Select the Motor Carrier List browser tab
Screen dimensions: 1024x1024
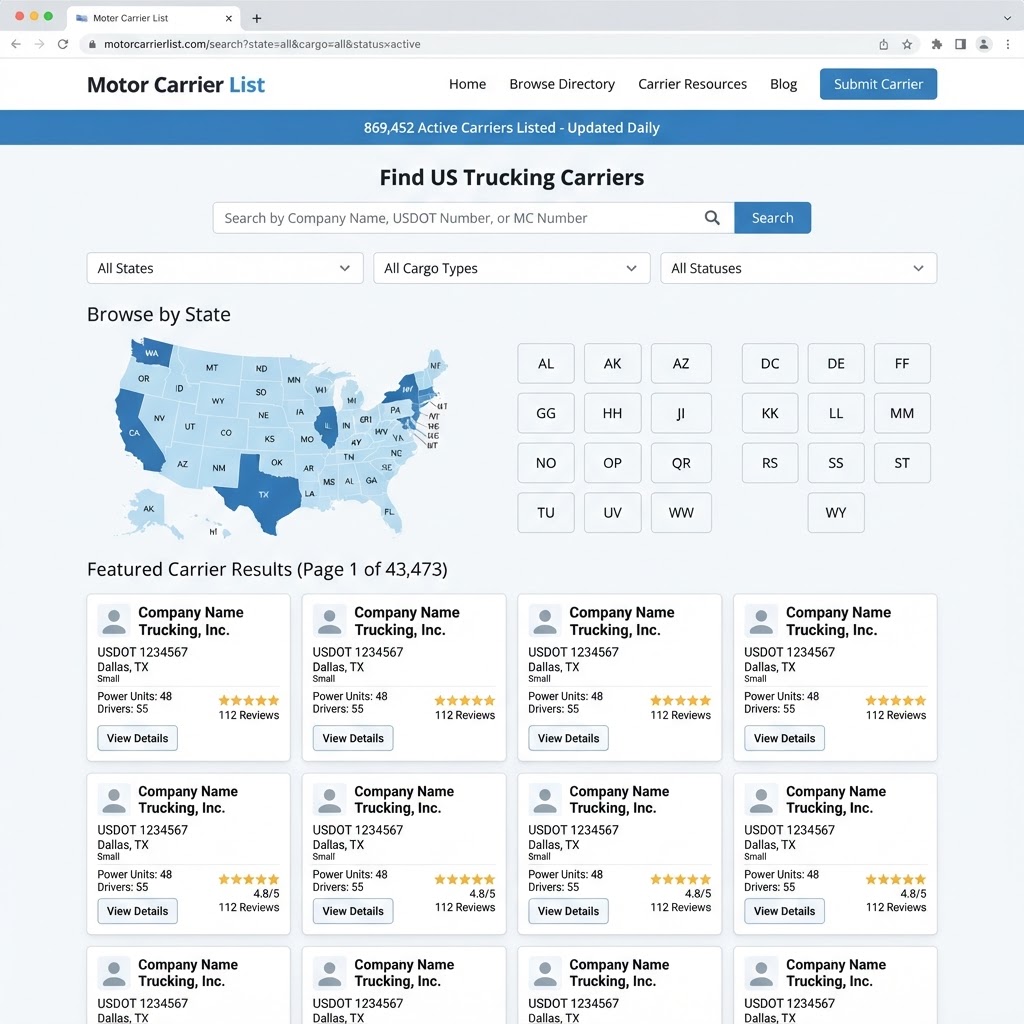(x=153, y=18)
